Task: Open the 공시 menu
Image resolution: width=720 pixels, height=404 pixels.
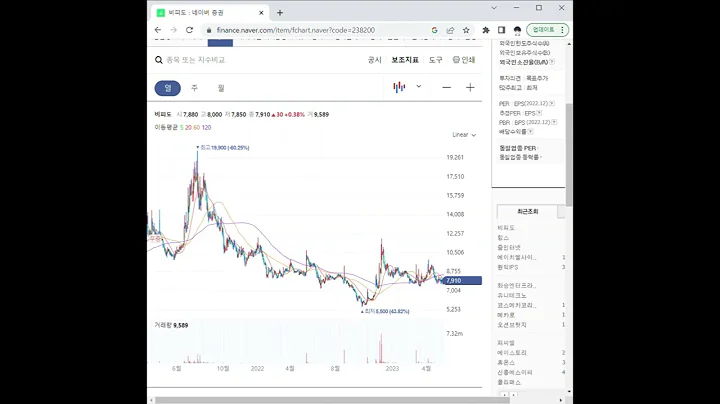Action: (375, 60)
